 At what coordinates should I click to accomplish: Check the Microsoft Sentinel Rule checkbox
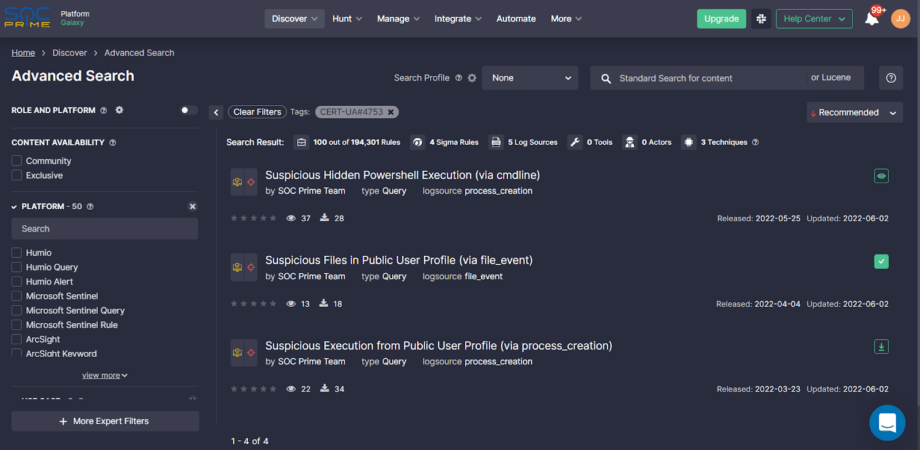pos(16,324)
